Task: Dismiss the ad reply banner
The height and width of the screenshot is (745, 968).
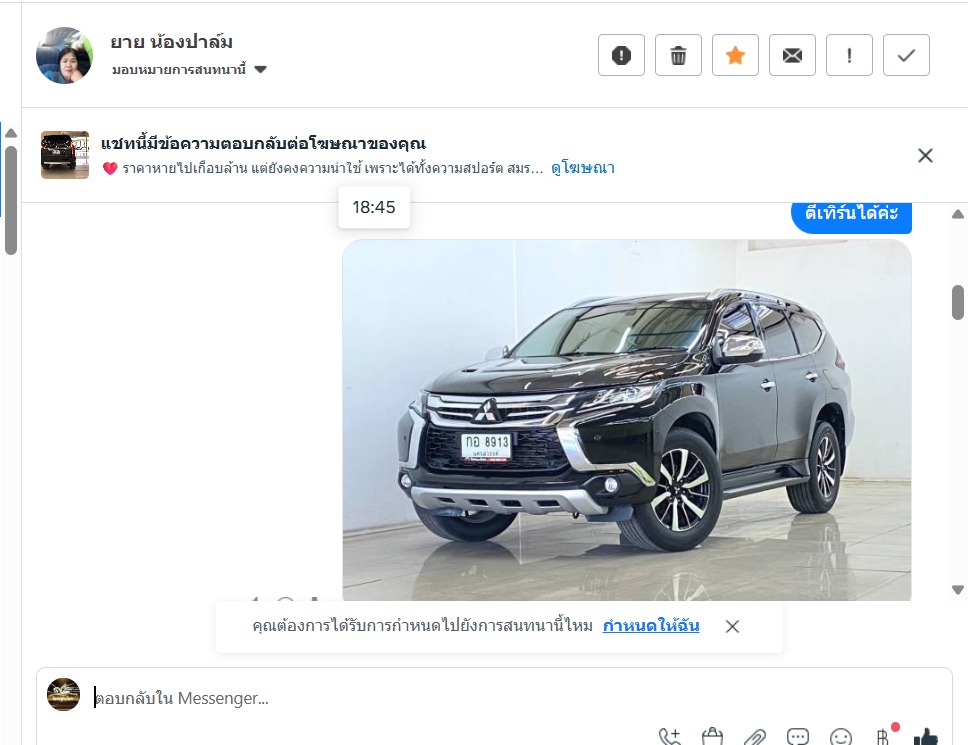Action: tap(925, 156)
